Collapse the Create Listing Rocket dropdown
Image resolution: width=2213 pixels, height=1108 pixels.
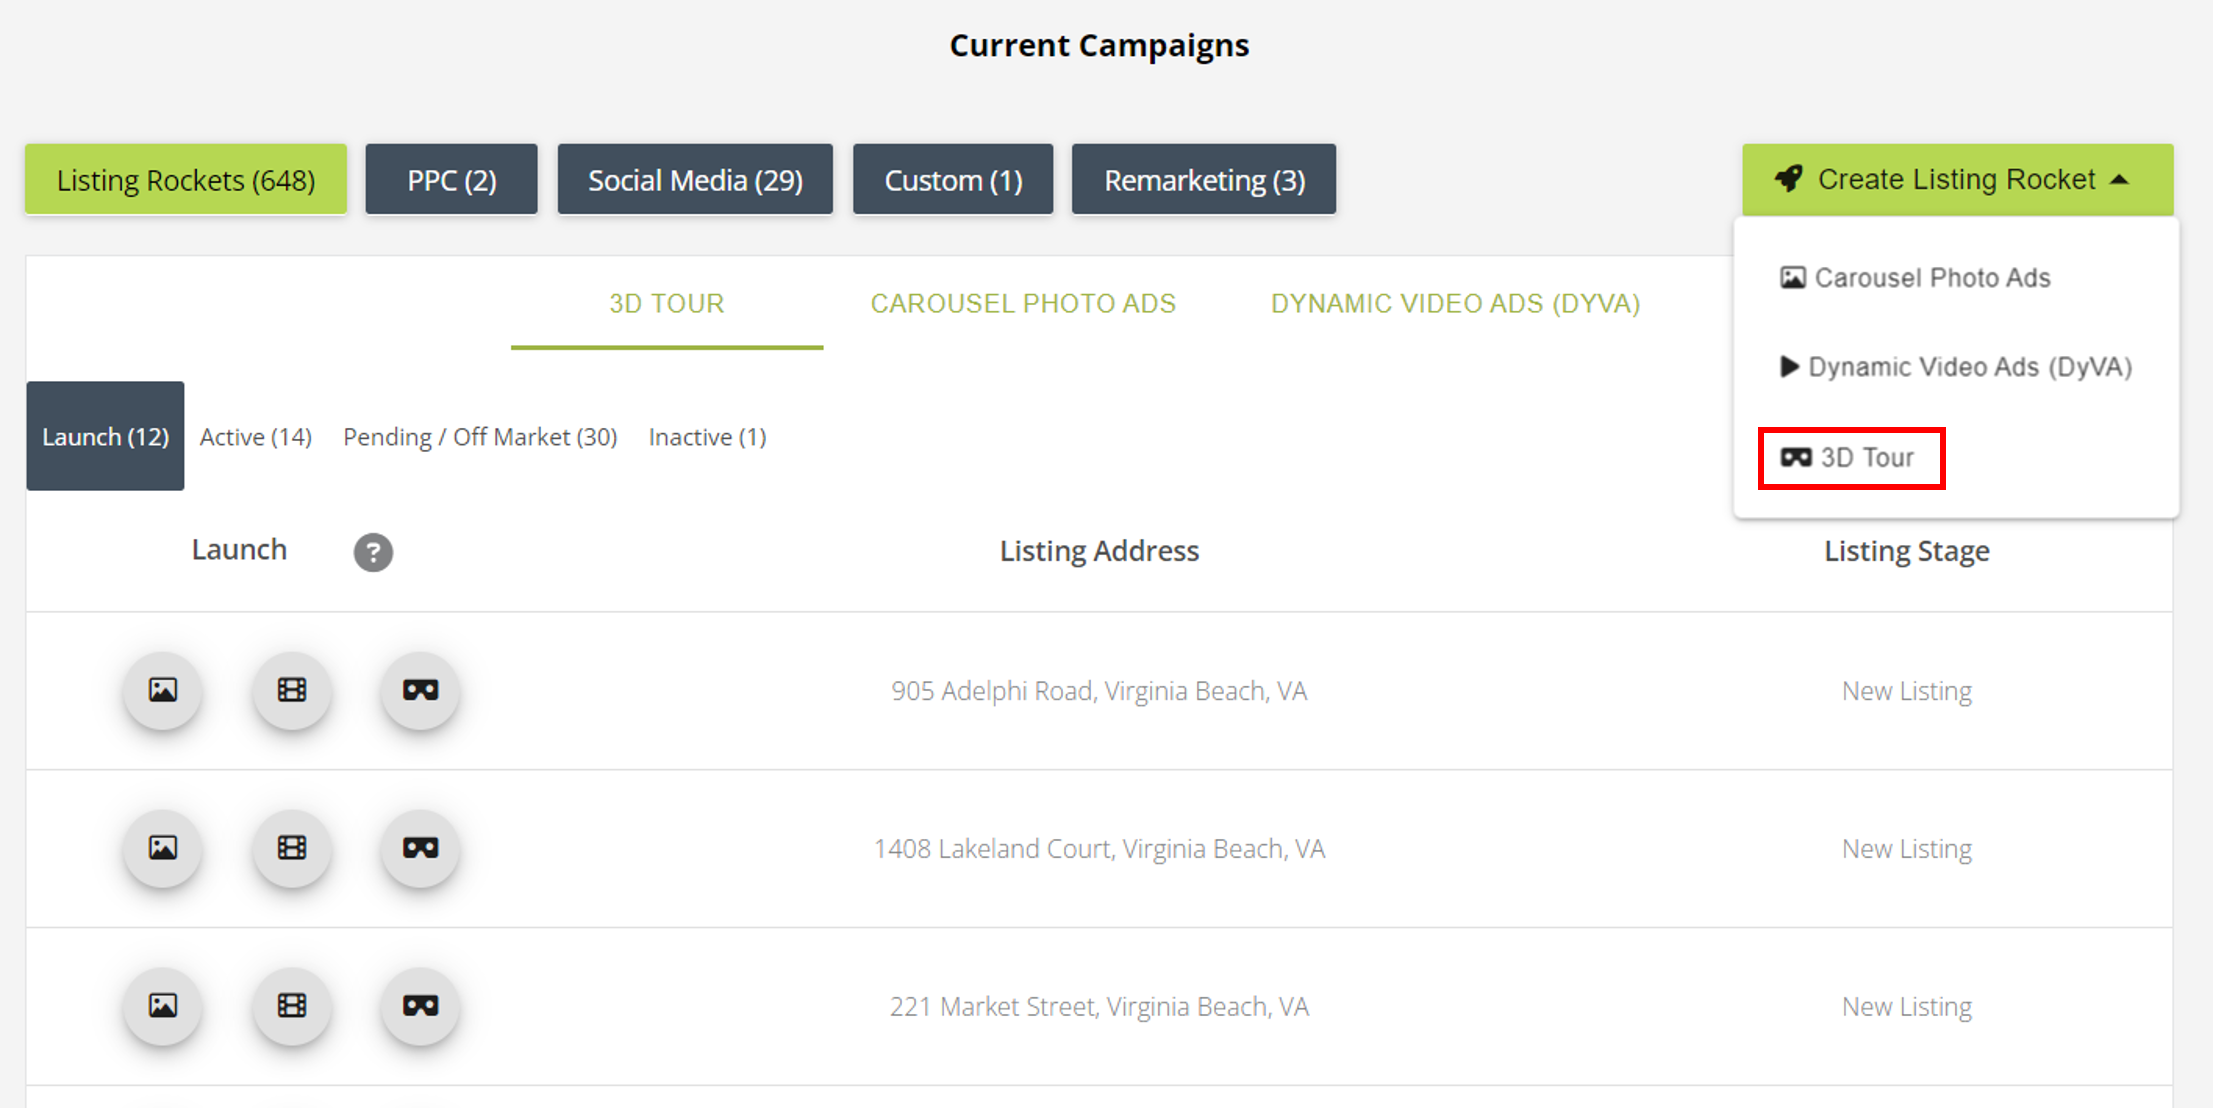click(1958, 180)
